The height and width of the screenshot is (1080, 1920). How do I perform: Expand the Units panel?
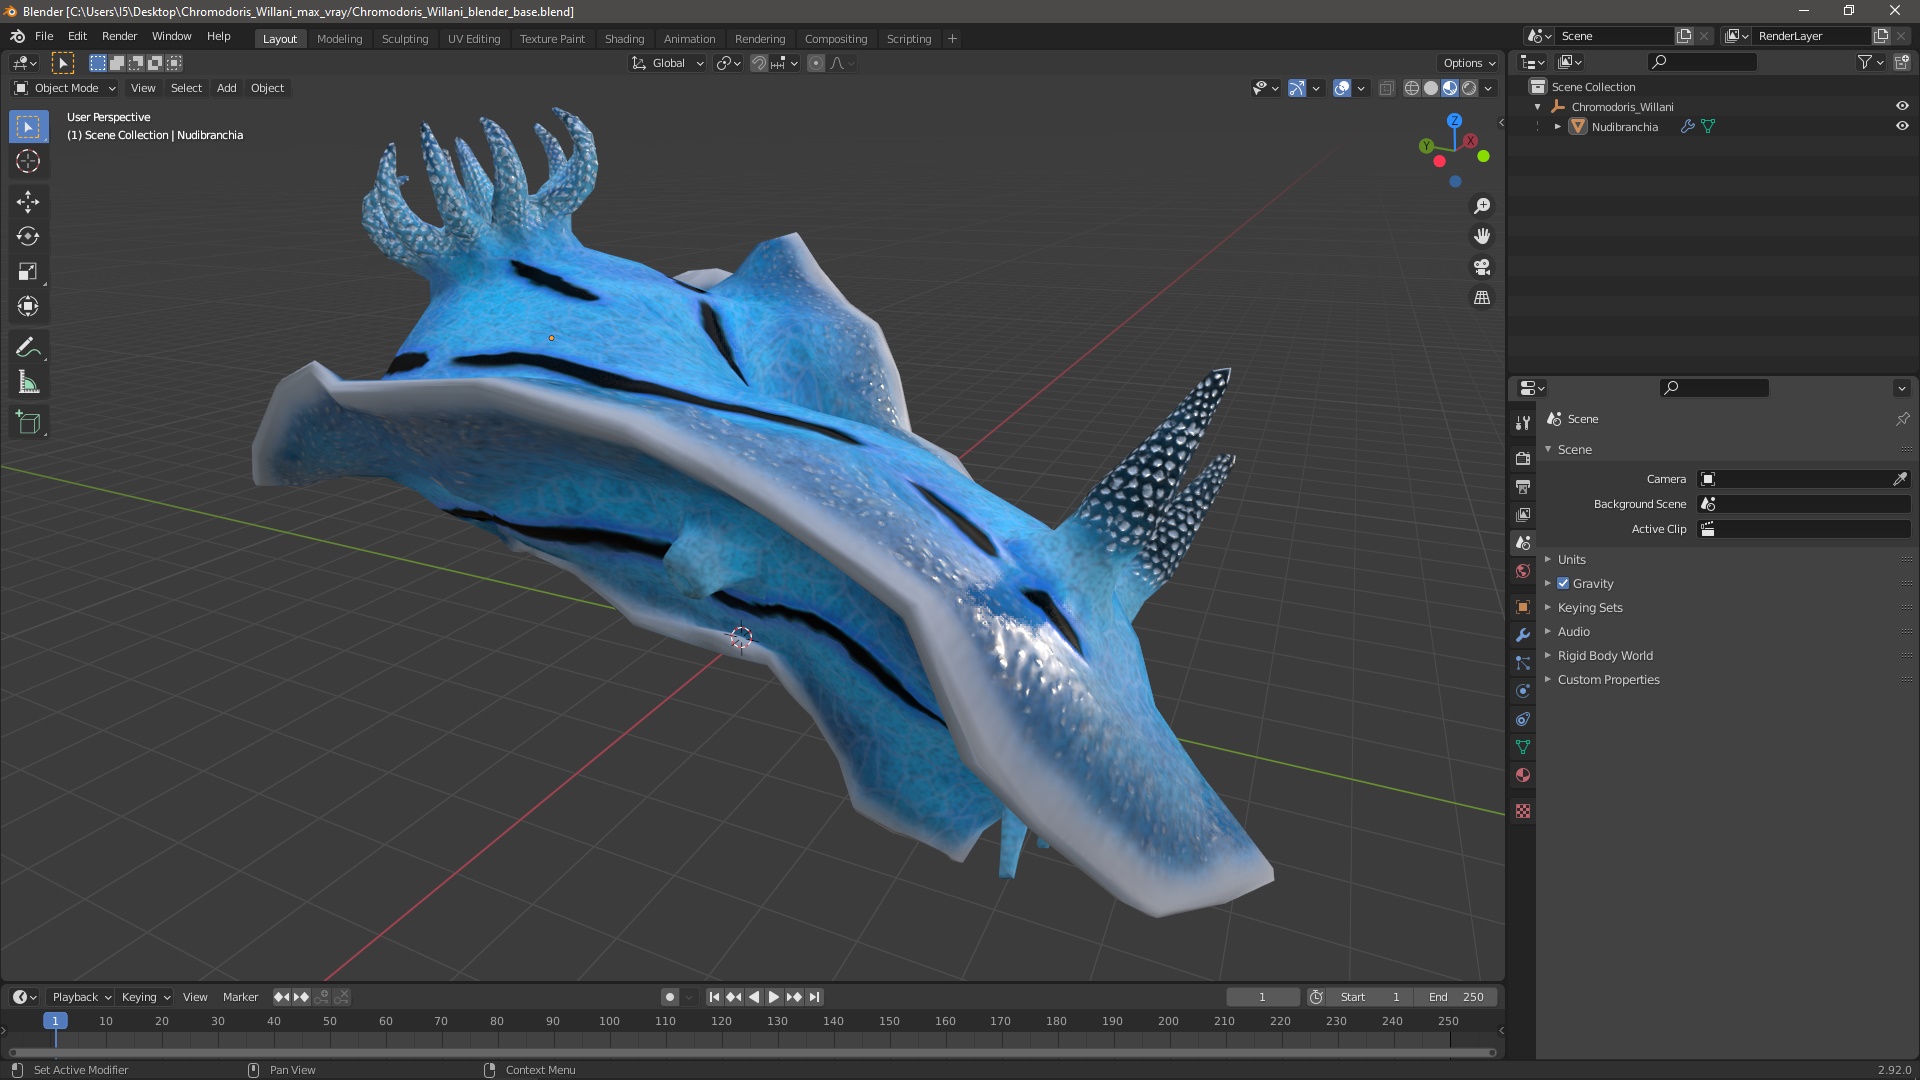click(x=1571, y=560)
